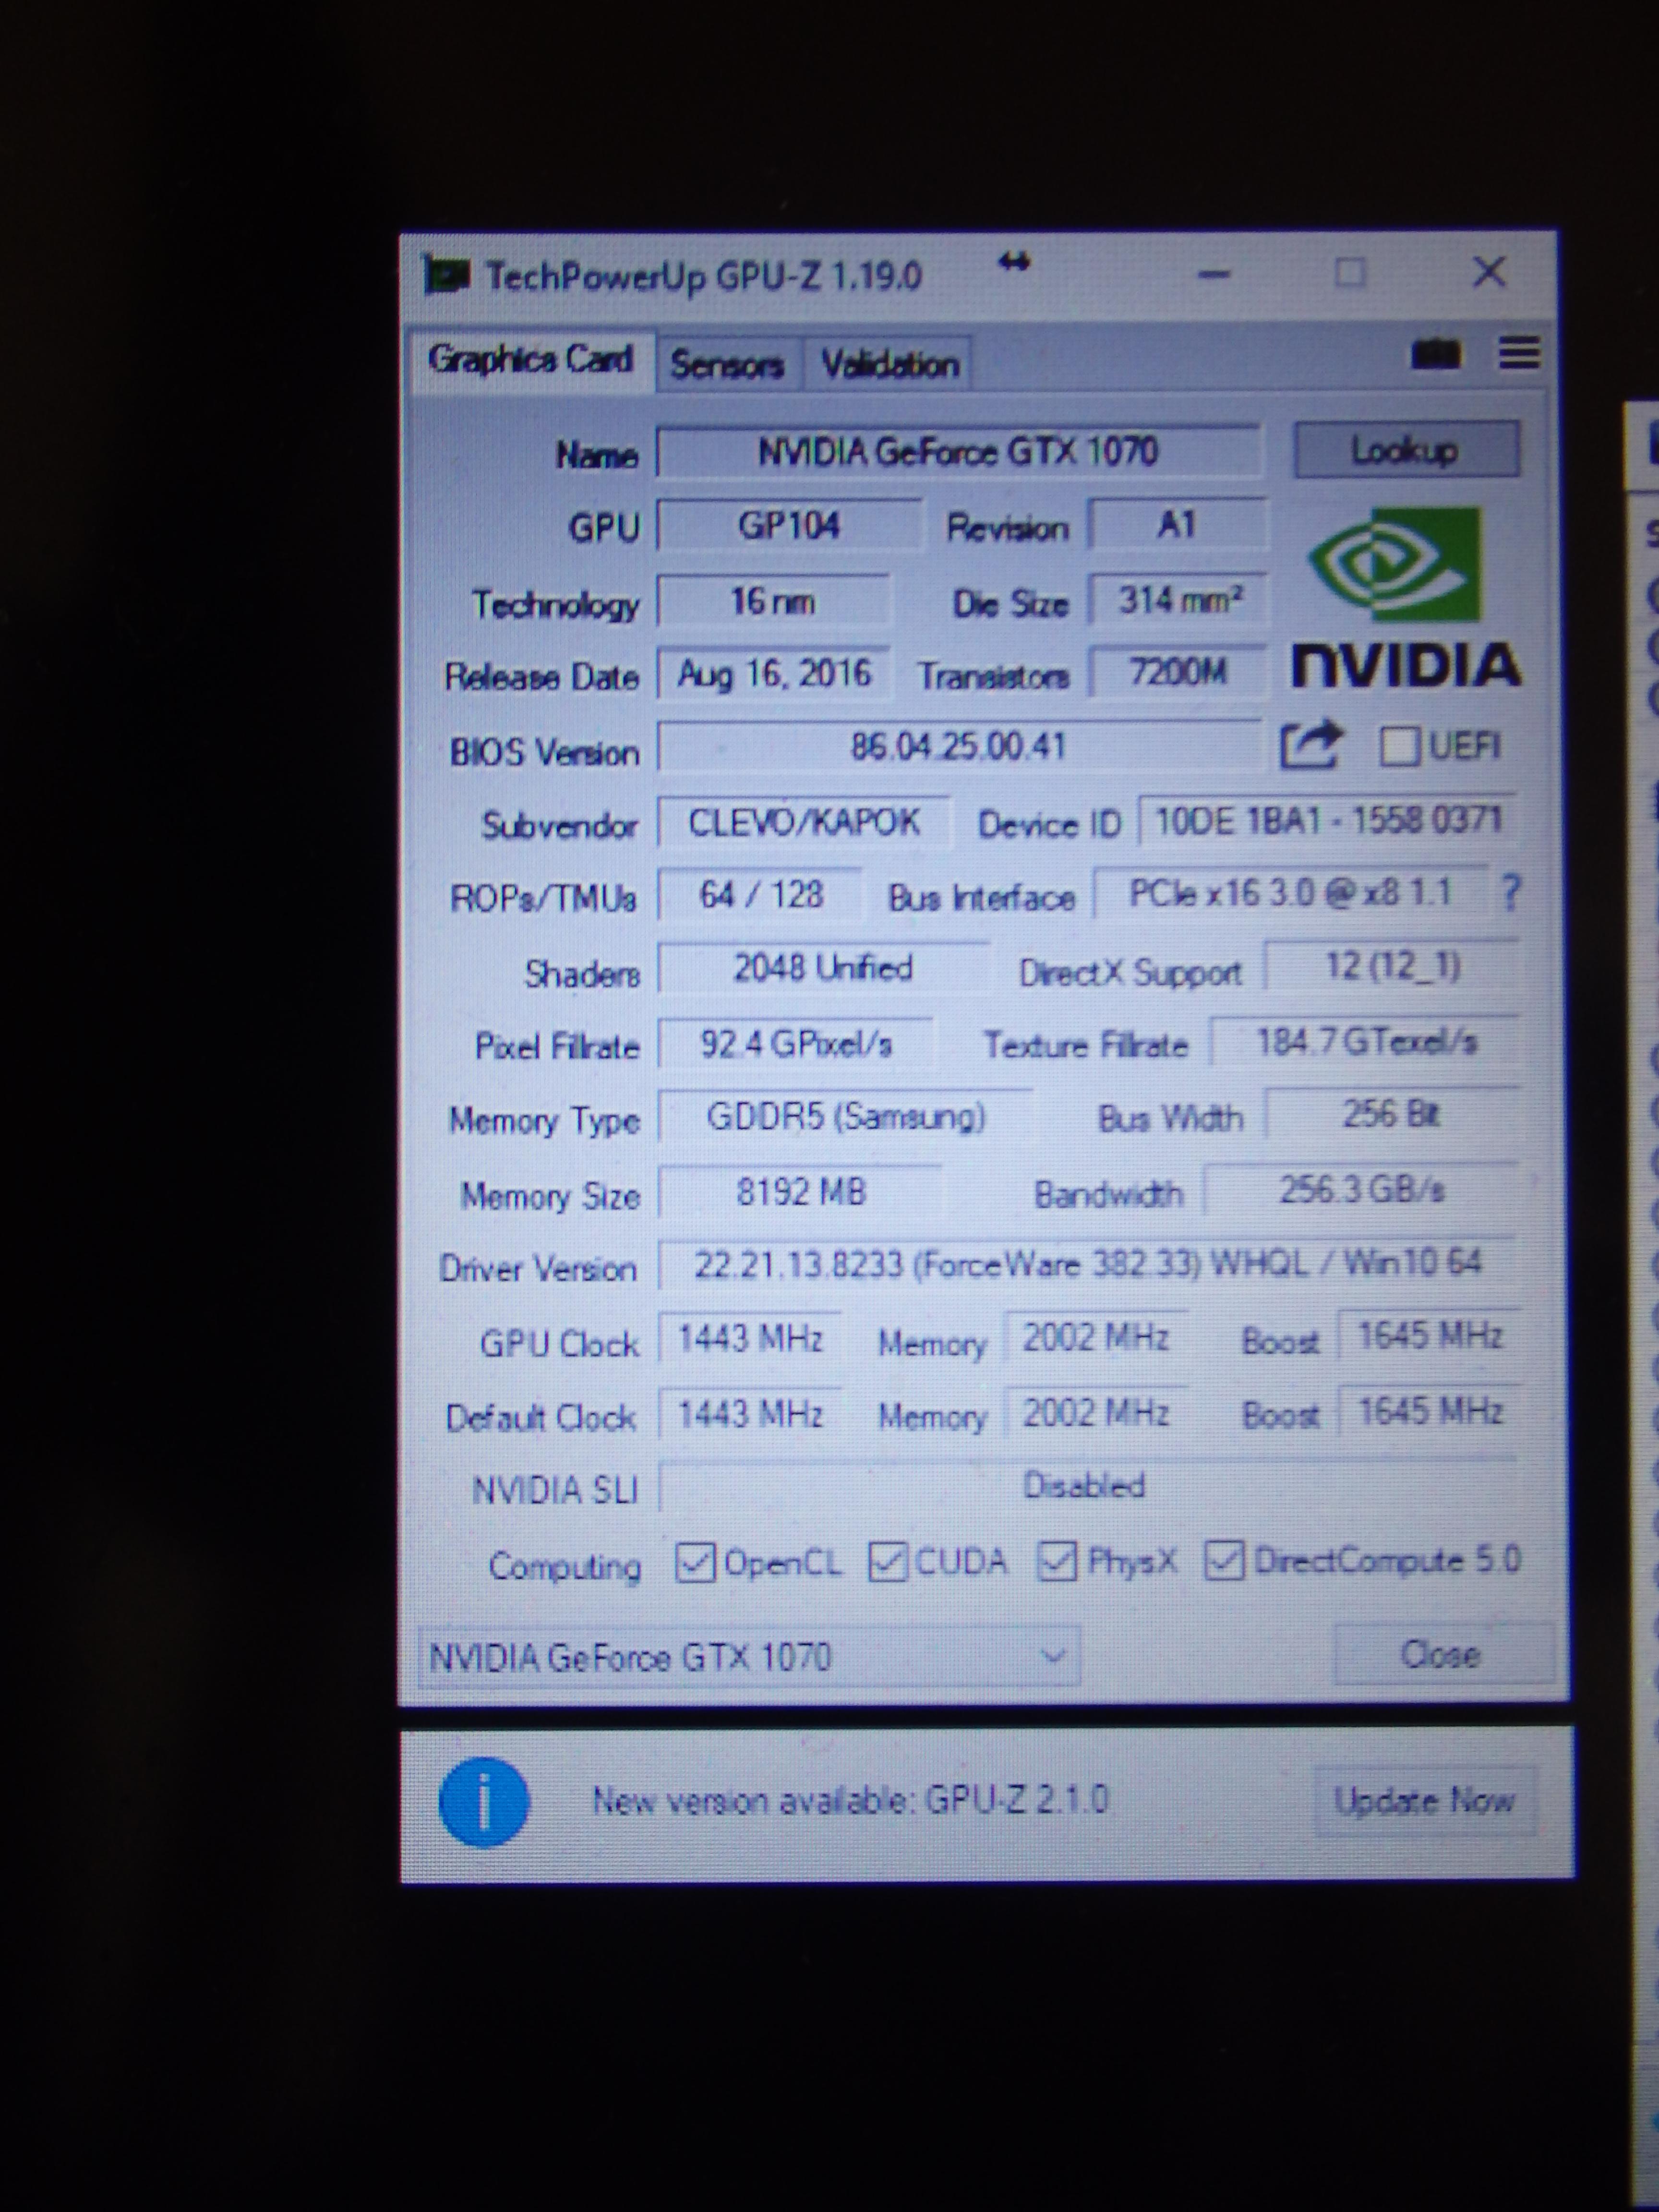1659x2212 pixels.
Task: Open the GPU-Z hamburger menu icon
Action: 1518,352
